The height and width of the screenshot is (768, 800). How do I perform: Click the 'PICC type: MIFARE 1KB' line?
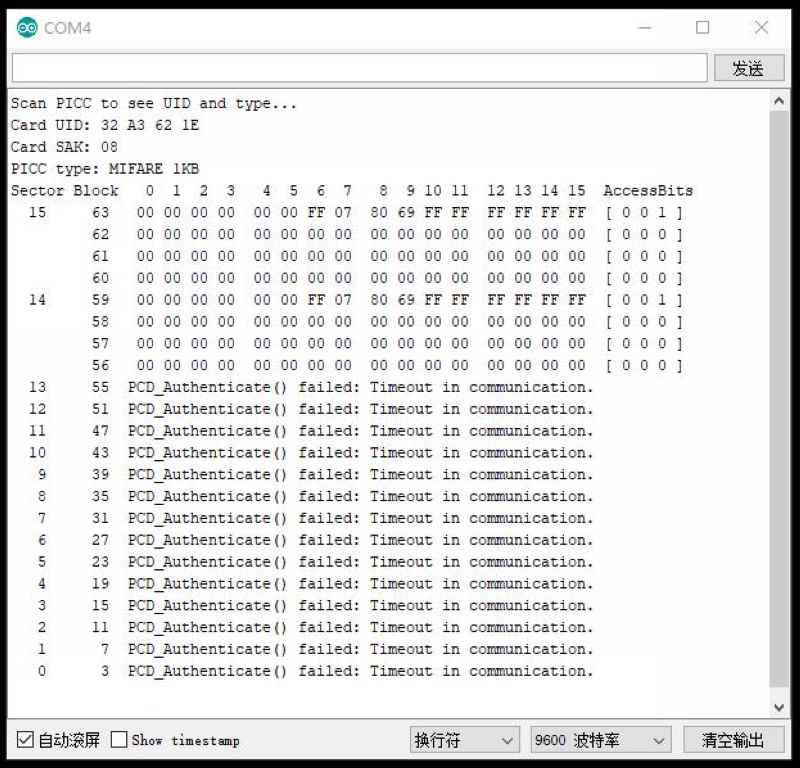(105, 169)
